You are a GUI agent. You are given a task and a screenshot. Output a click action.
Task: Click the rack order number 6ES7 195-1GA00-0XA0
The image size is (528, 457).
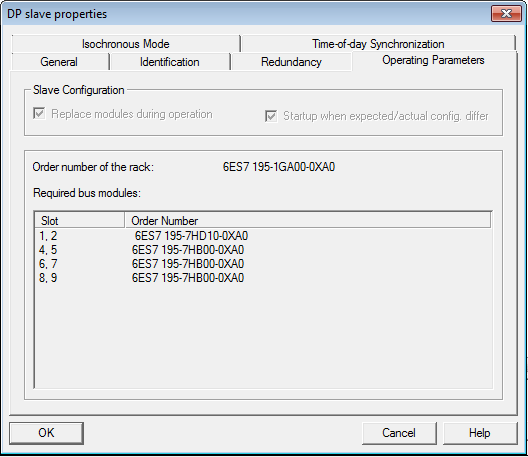279,167
